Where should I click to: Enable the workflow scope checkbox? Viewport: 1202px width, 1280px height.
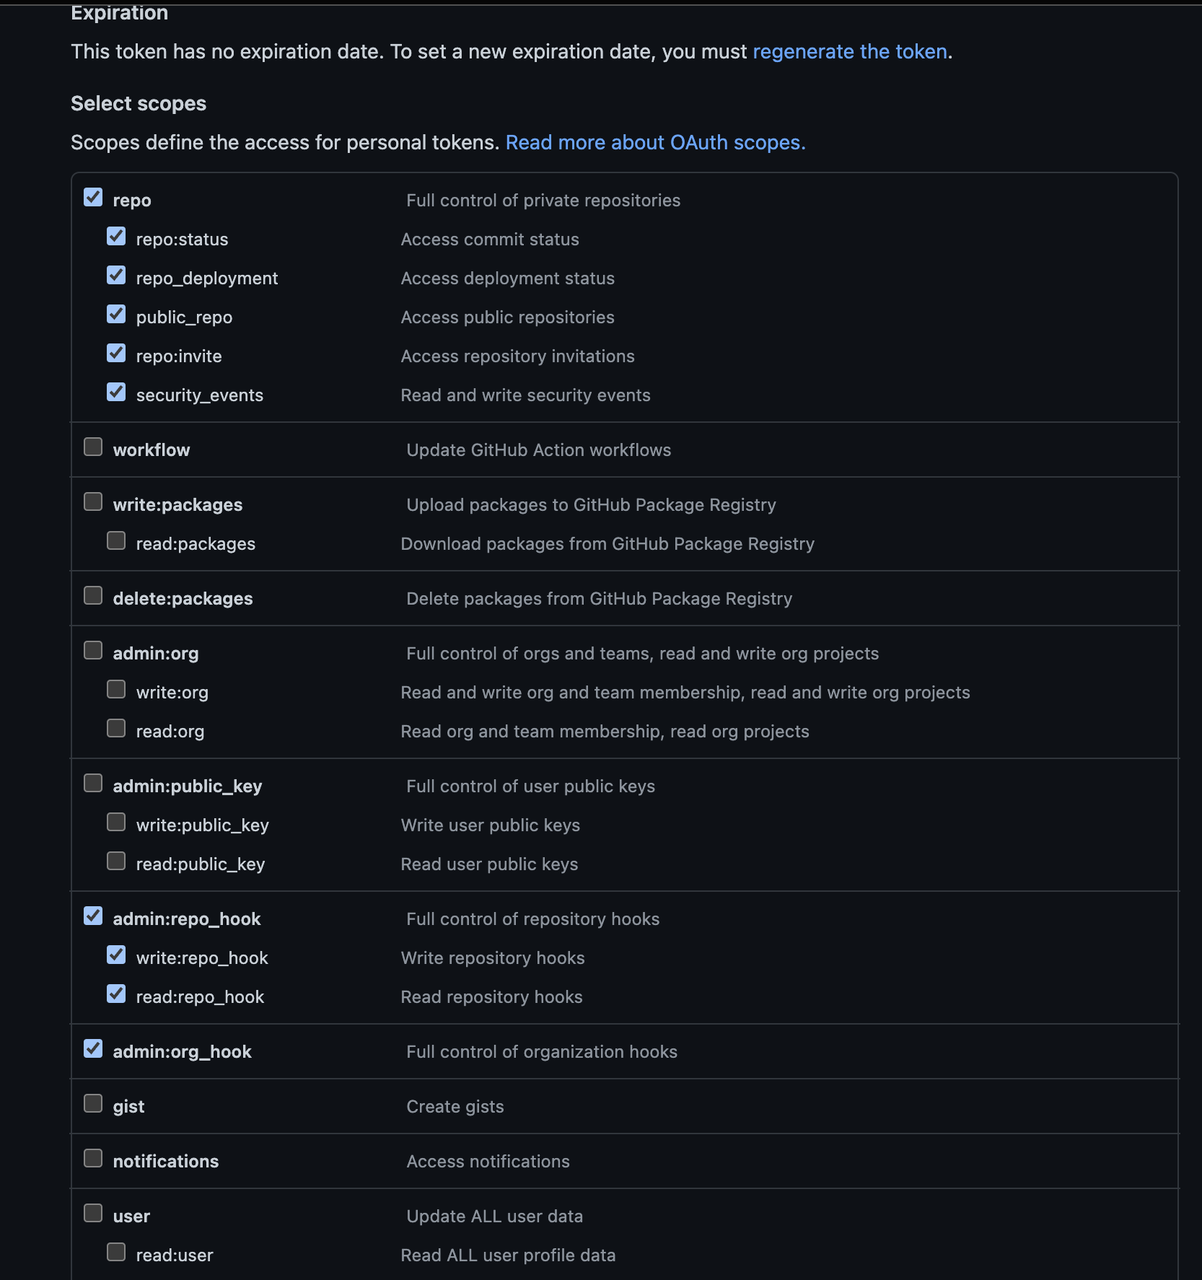pos(93,447)
